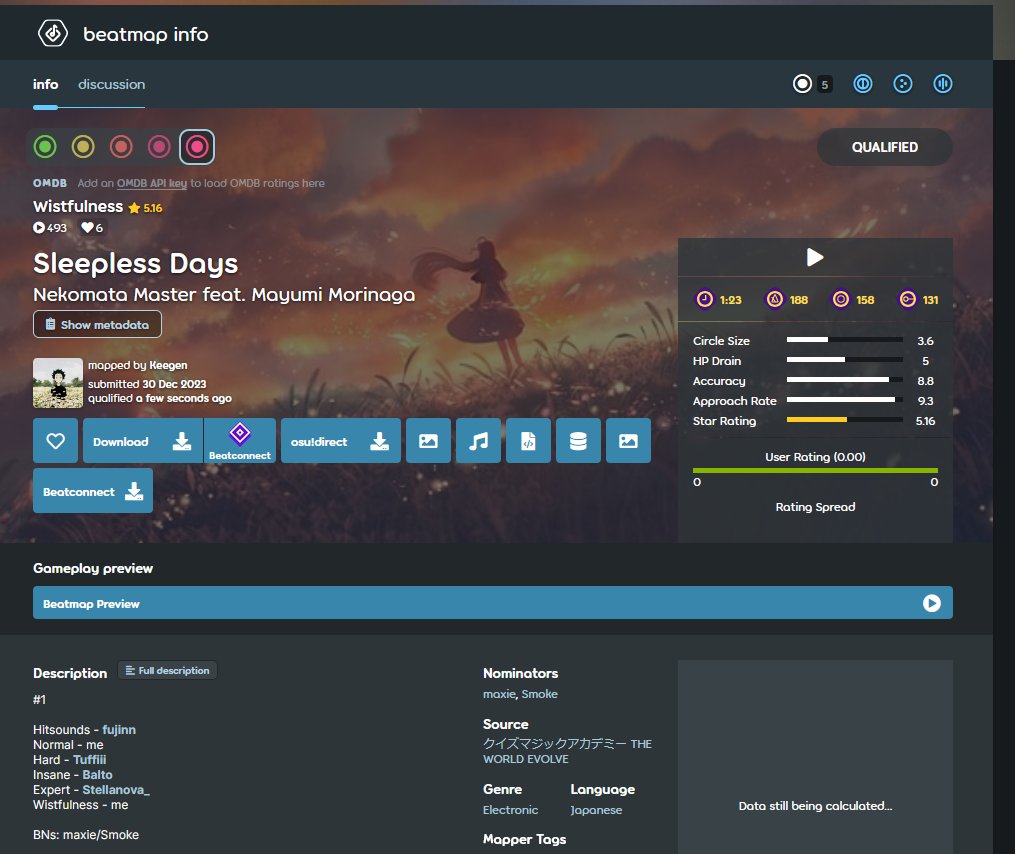Click the first image icon button after osu!direct
The width and height of the screenshot is (1015, 854).
coord(429,441)
